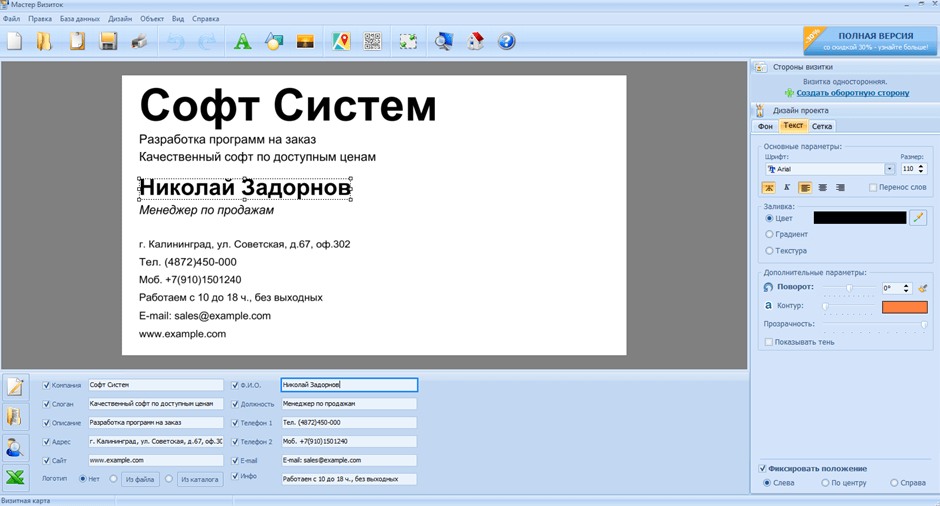Image resolution: width=940 pixels, height=506 pixels.
Task: Open the База данных menu
Action: 79,19
